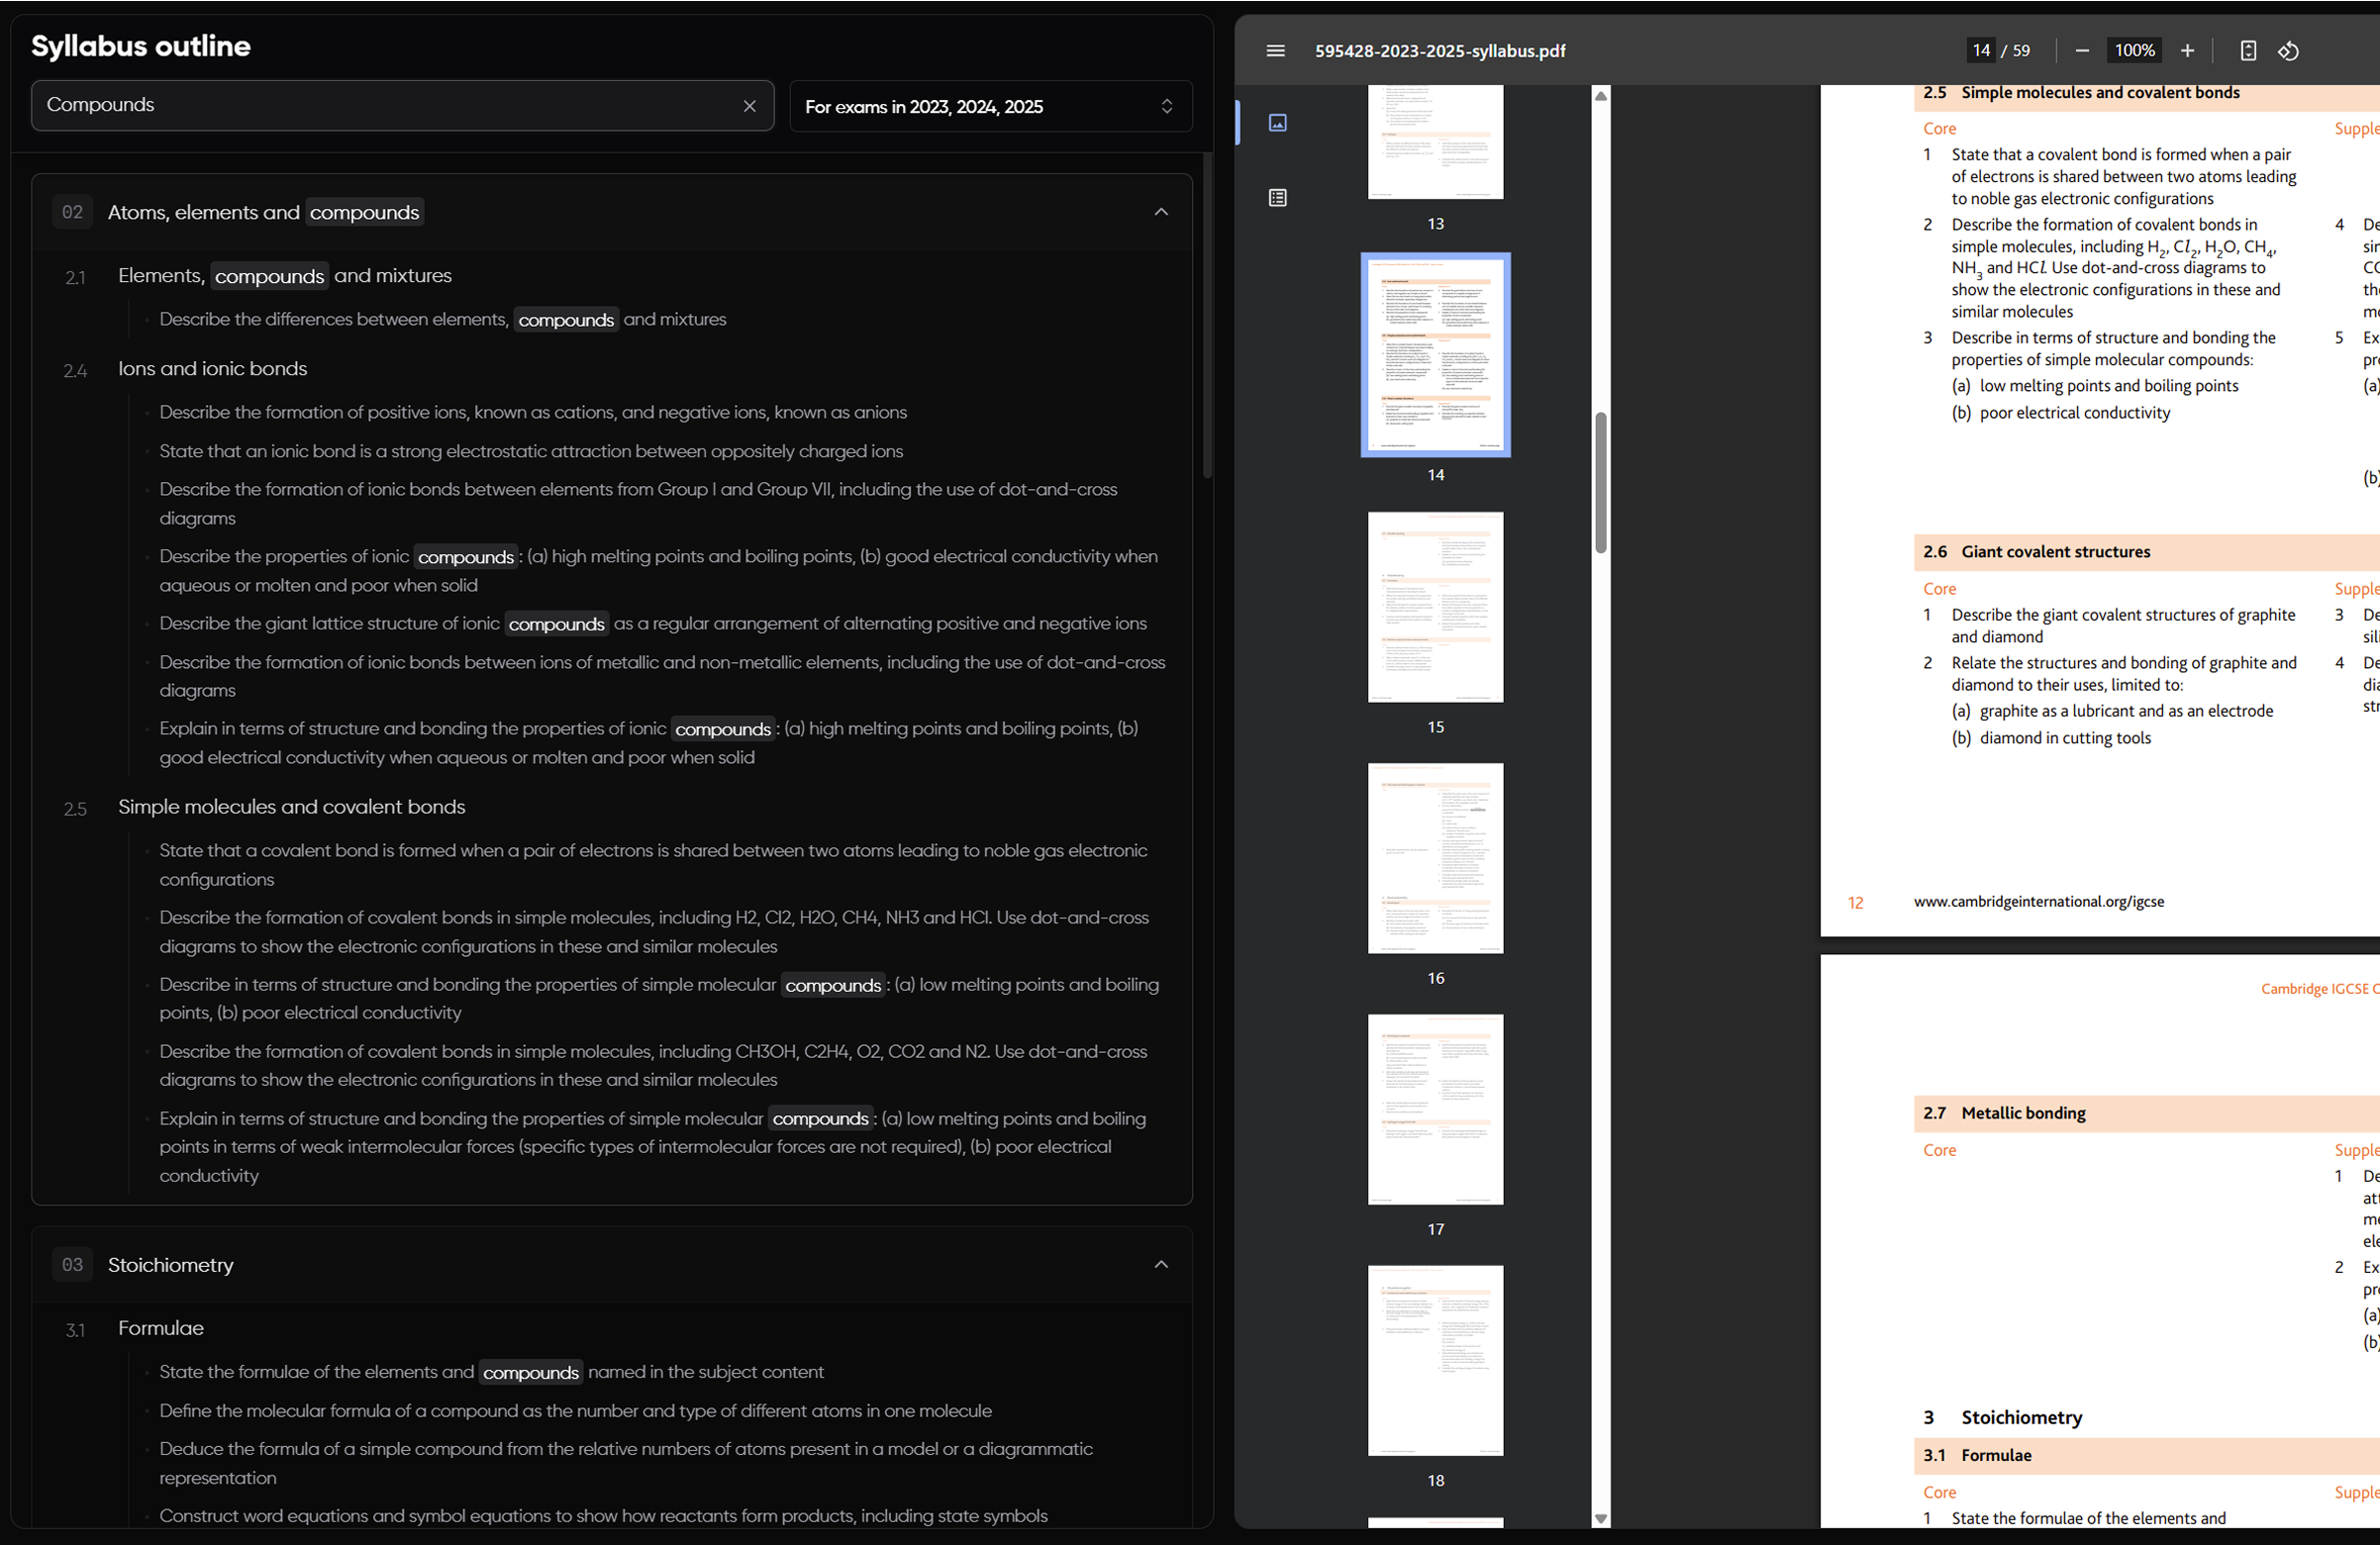Image resolution: width=2380 pixels, height=1545 pixels.
Task: Click 'State that a covalent bond is formed' objective
Action: tap(653, 865)
